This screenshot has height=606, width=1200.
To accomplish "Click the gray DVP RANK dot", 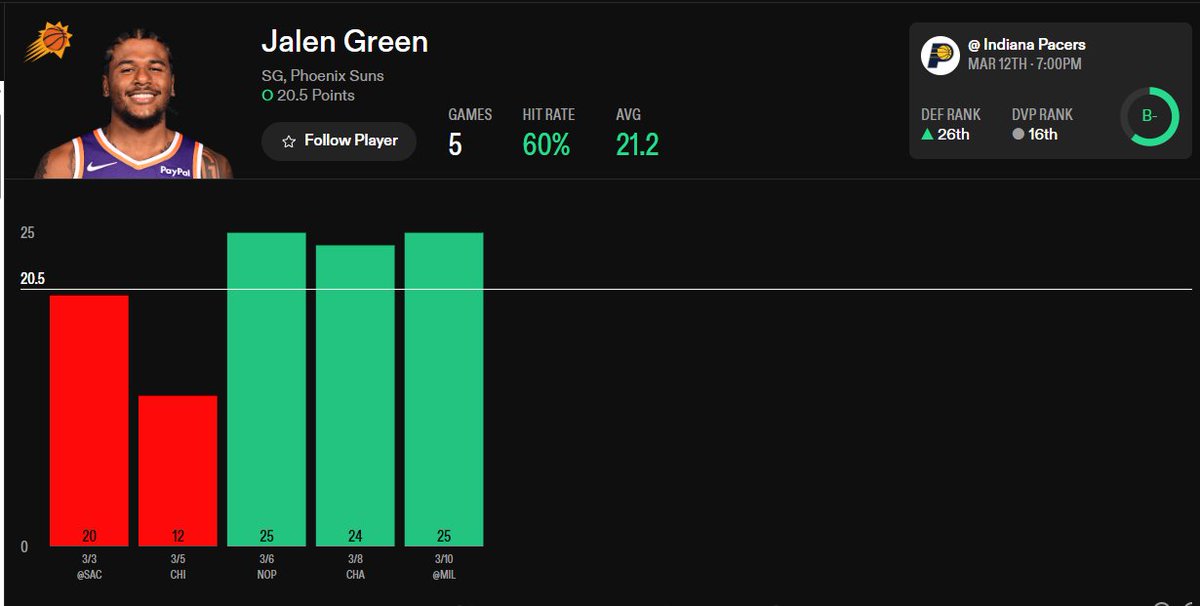I will coord(1018,134).
